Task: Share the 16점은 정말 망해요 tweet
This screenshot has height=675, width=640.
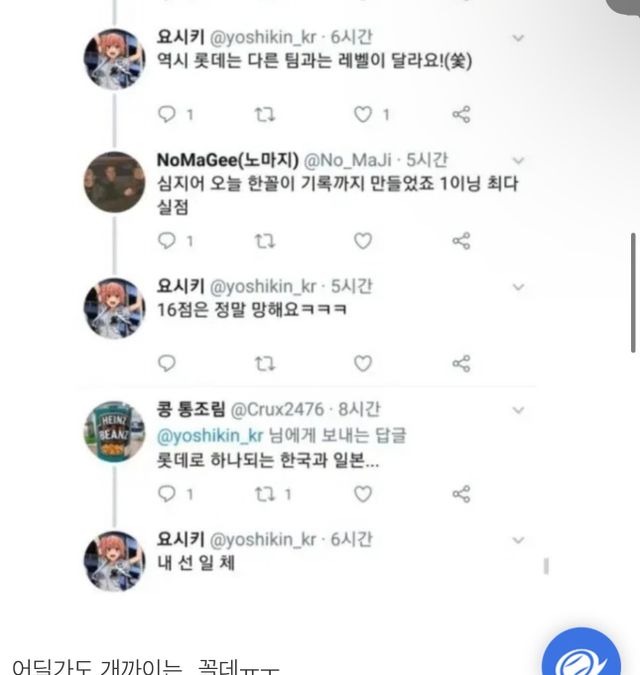Action: pyautogui.click(x=461, y=363)
